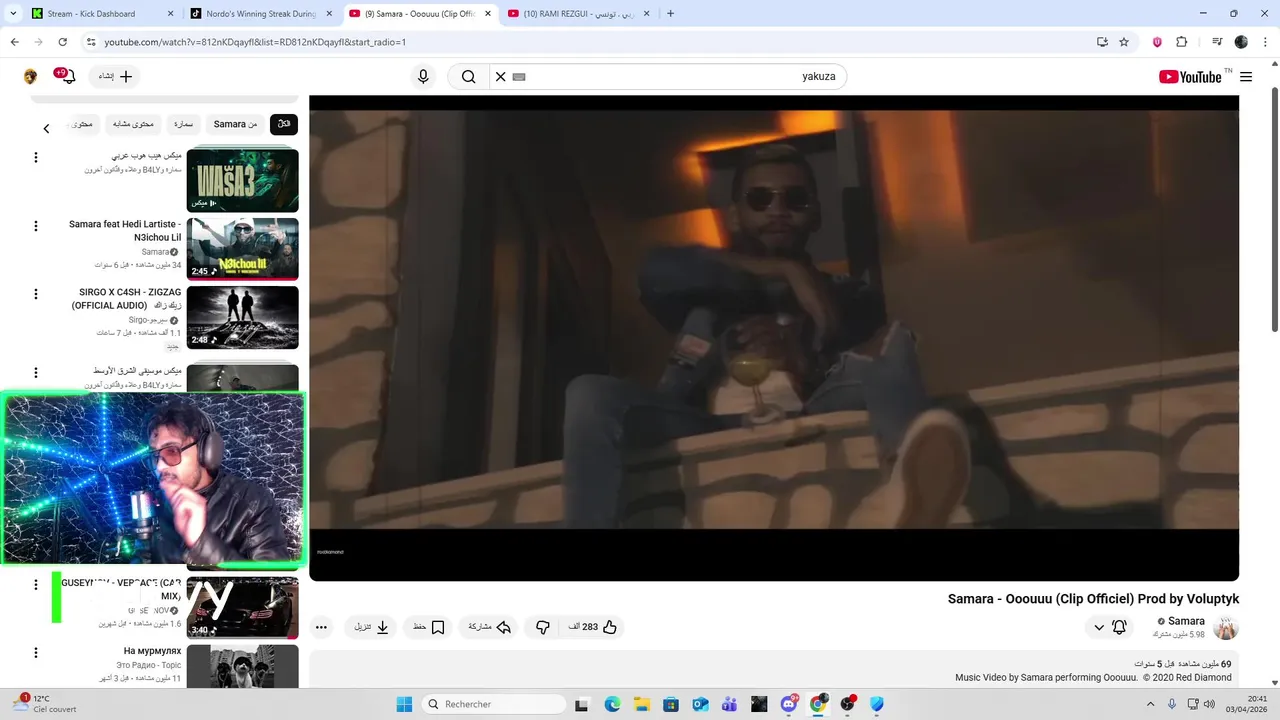Screen dimensions: 1280x720
Task: Click the address bar URL
Action: click(255, 42)
